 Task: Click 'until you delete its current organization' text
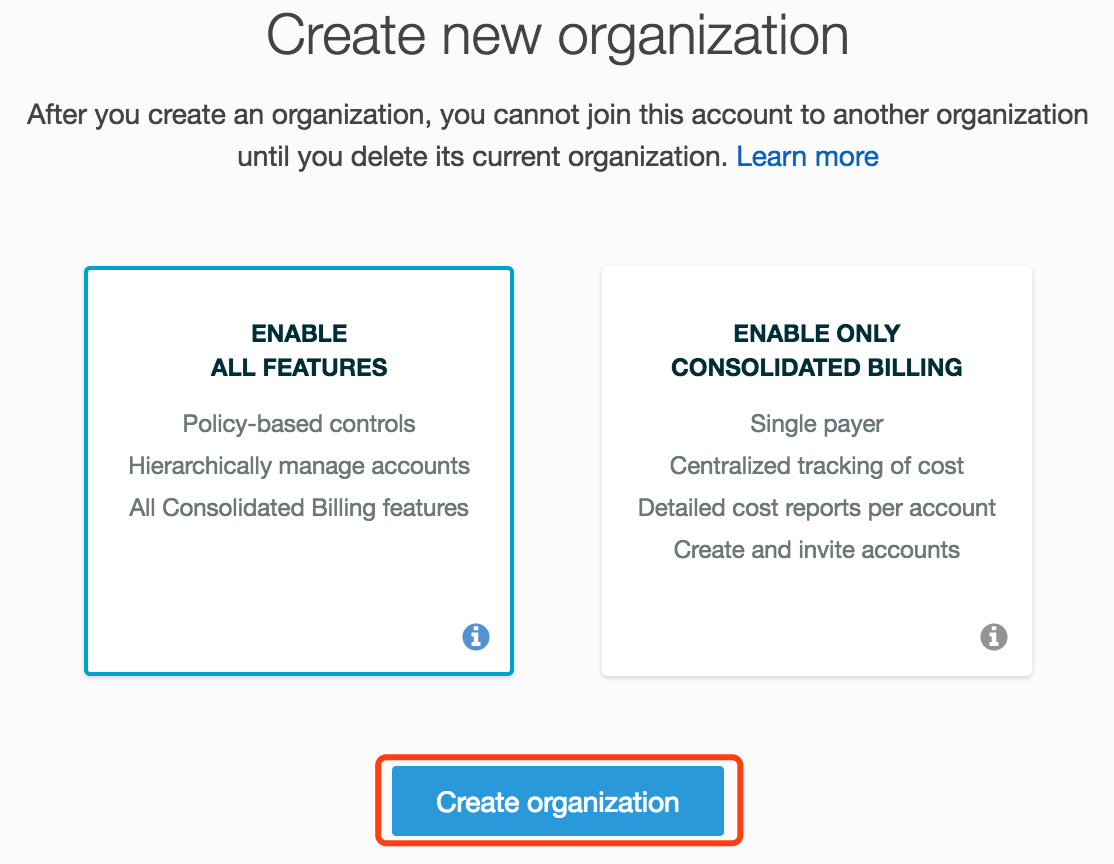[x=480, y=157]
